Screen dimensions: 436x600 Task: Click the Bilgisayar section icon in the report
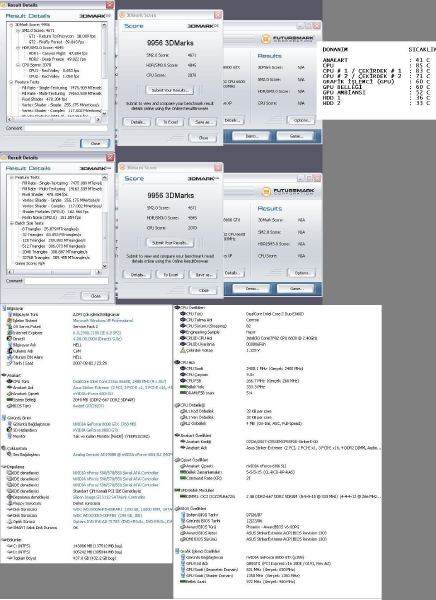[4, 308]
